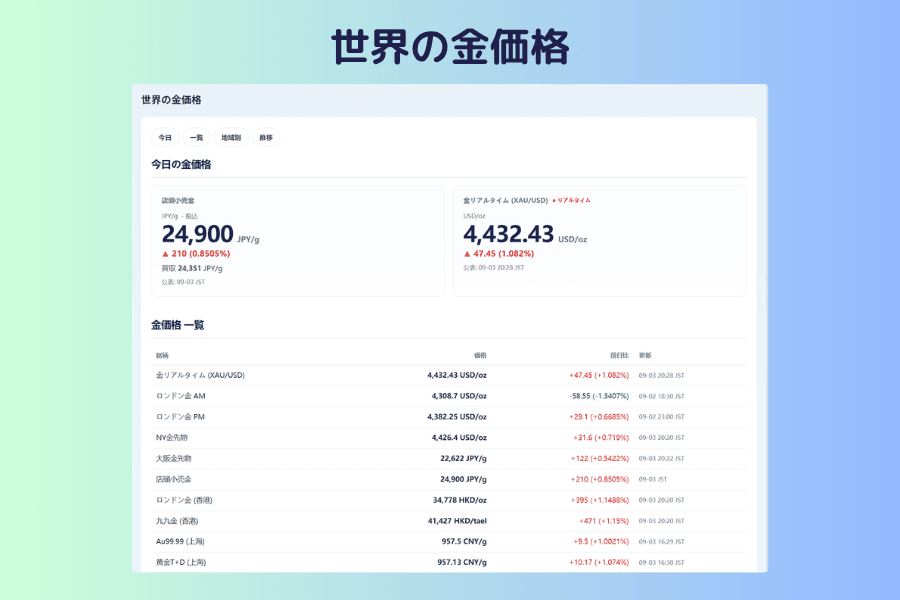Click the 22,622 JPY/g price cell
The height and width of the screenshot is (600, 900).
pos(463,458)
